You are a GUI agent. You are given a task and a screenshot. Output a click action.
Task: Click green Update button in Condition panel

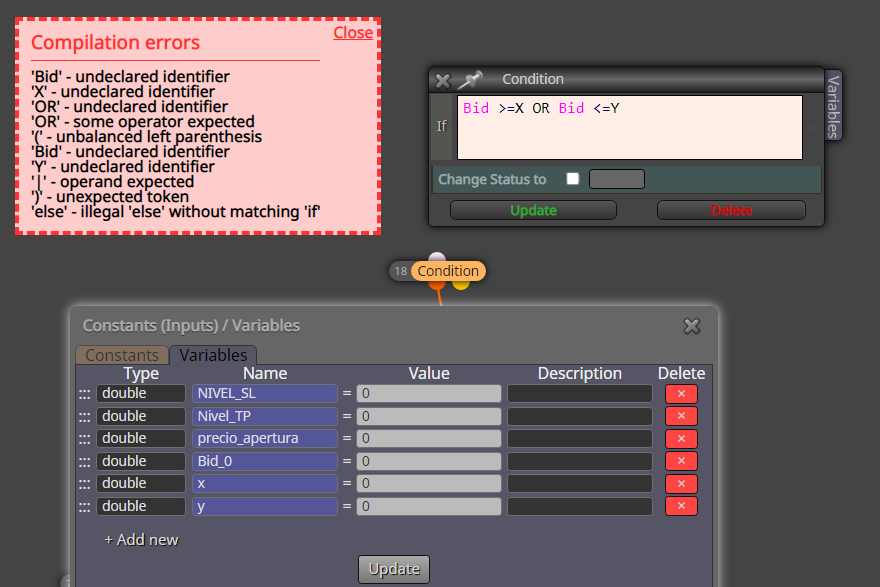[x=533, y=210]
